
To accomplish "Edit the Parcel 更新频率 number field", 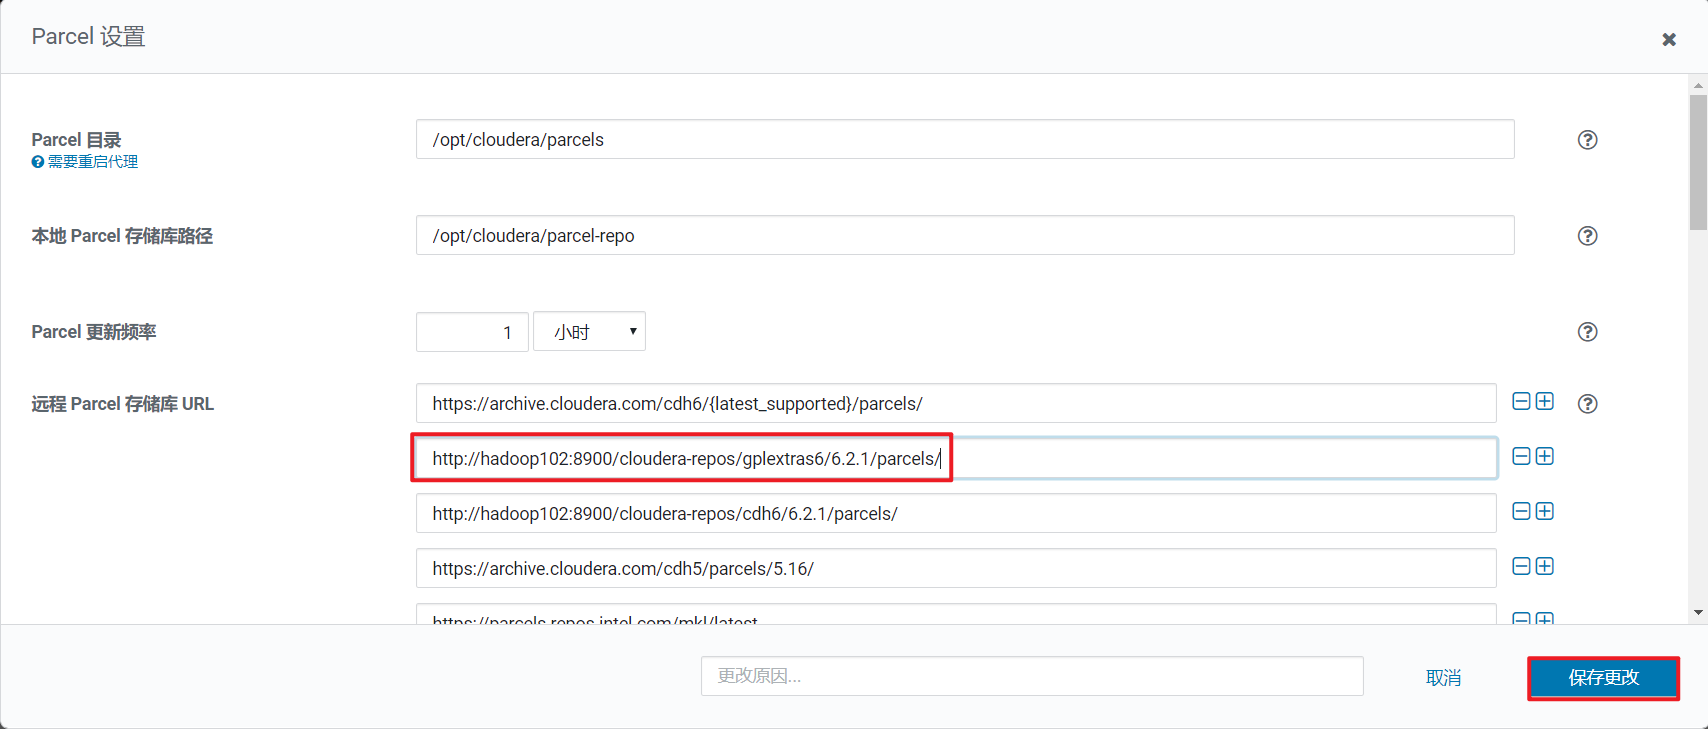I will coord(472,331).
